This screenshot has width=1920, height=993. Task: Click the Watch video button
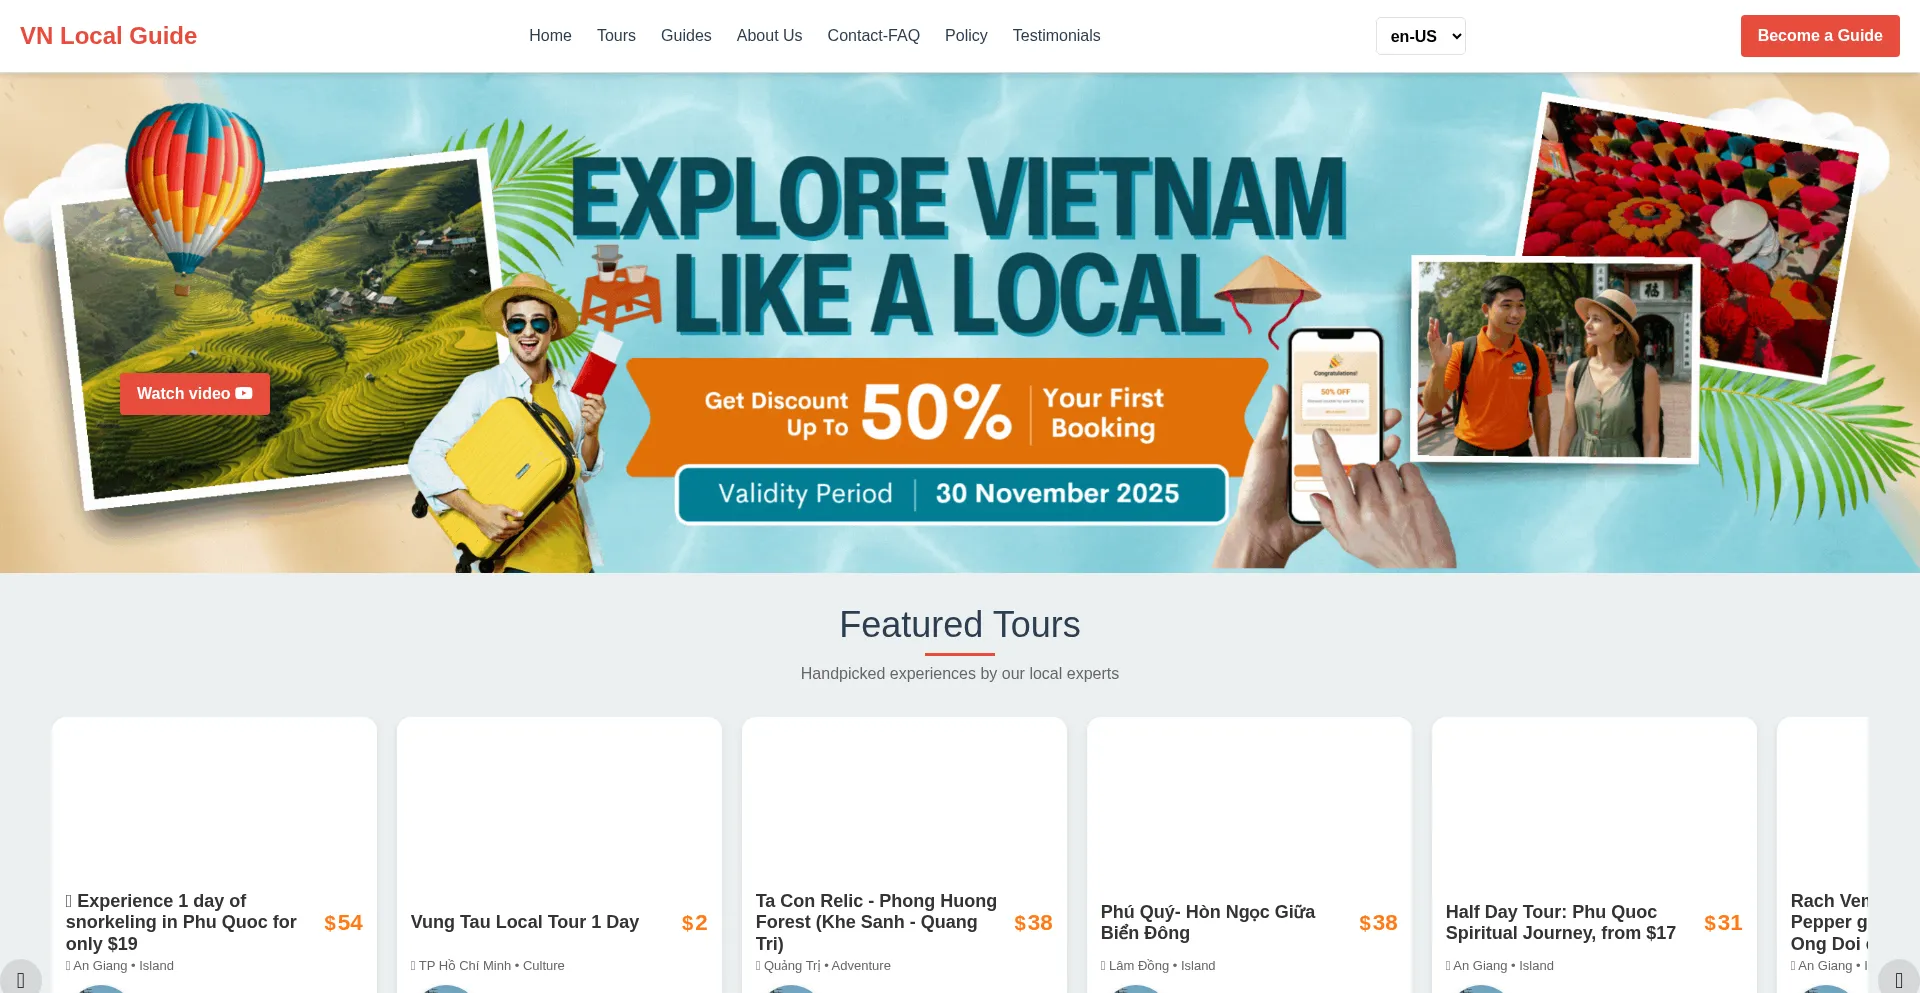pyautogui.click(x=195, y=394)
